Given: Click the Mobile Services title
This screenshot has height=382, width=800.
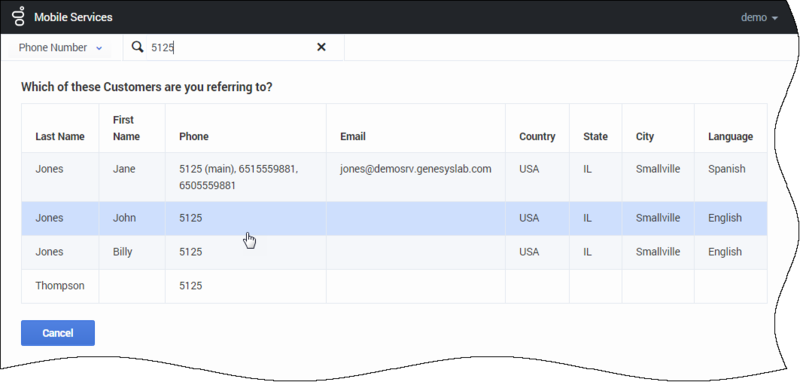Looking at the screenshot, I should [x=73, y=17].
